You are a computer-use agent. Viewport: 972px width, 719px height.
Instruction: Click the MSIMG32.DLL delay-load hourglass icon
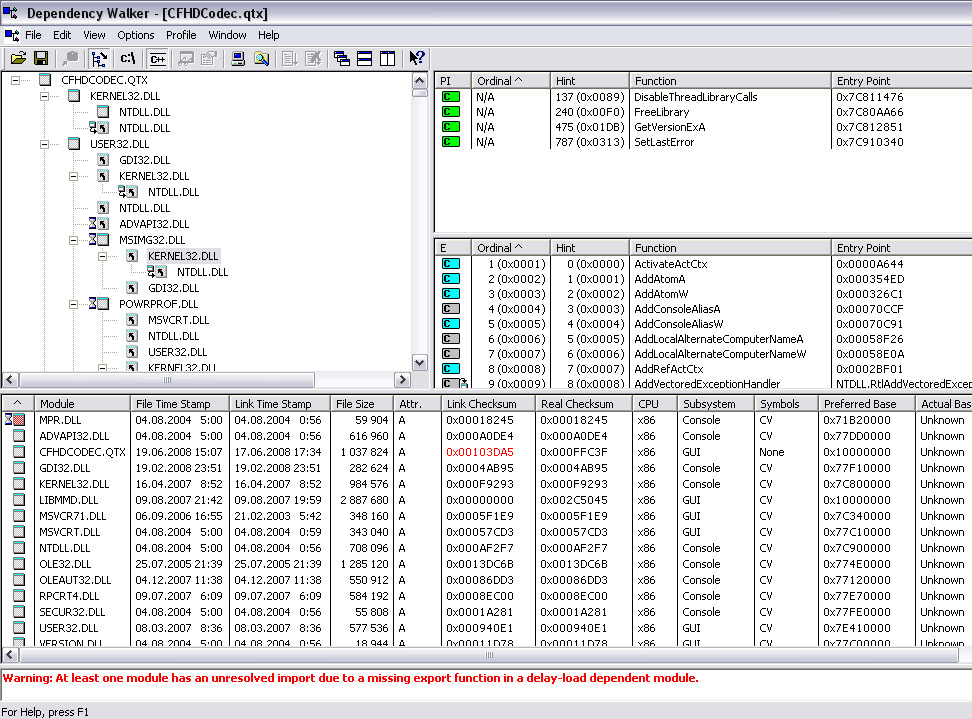[x=92, y=240]
